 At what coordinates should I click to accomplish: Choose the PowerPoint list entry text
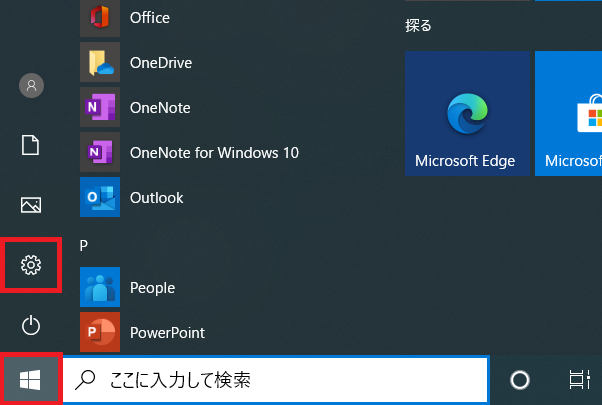[167, 333]
